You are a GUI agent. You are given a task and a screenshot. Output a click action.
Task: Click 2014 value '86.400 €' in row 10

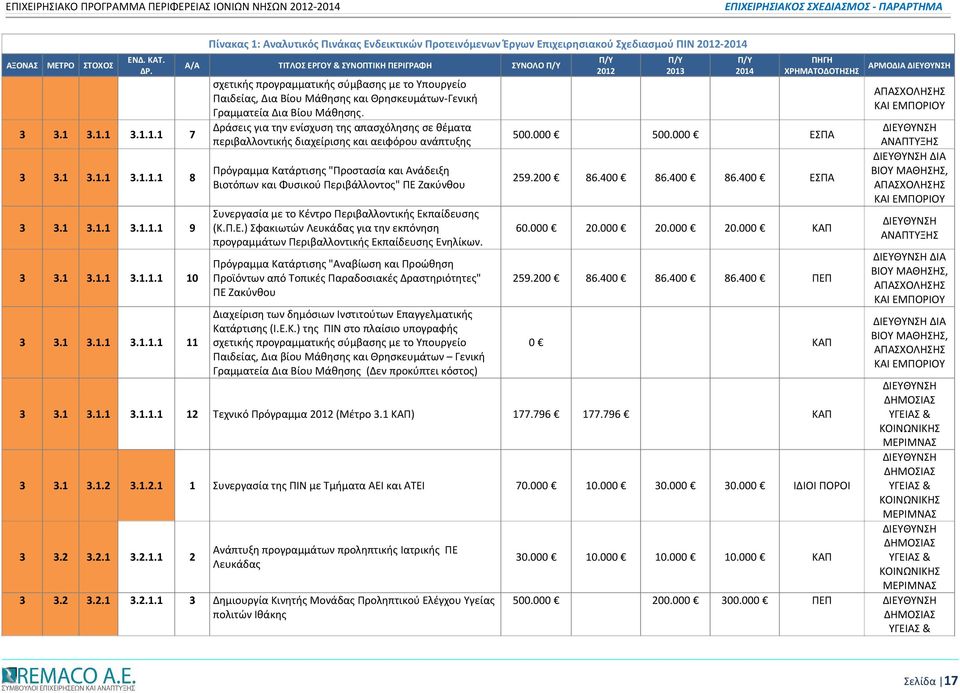[x=744, y=278]
